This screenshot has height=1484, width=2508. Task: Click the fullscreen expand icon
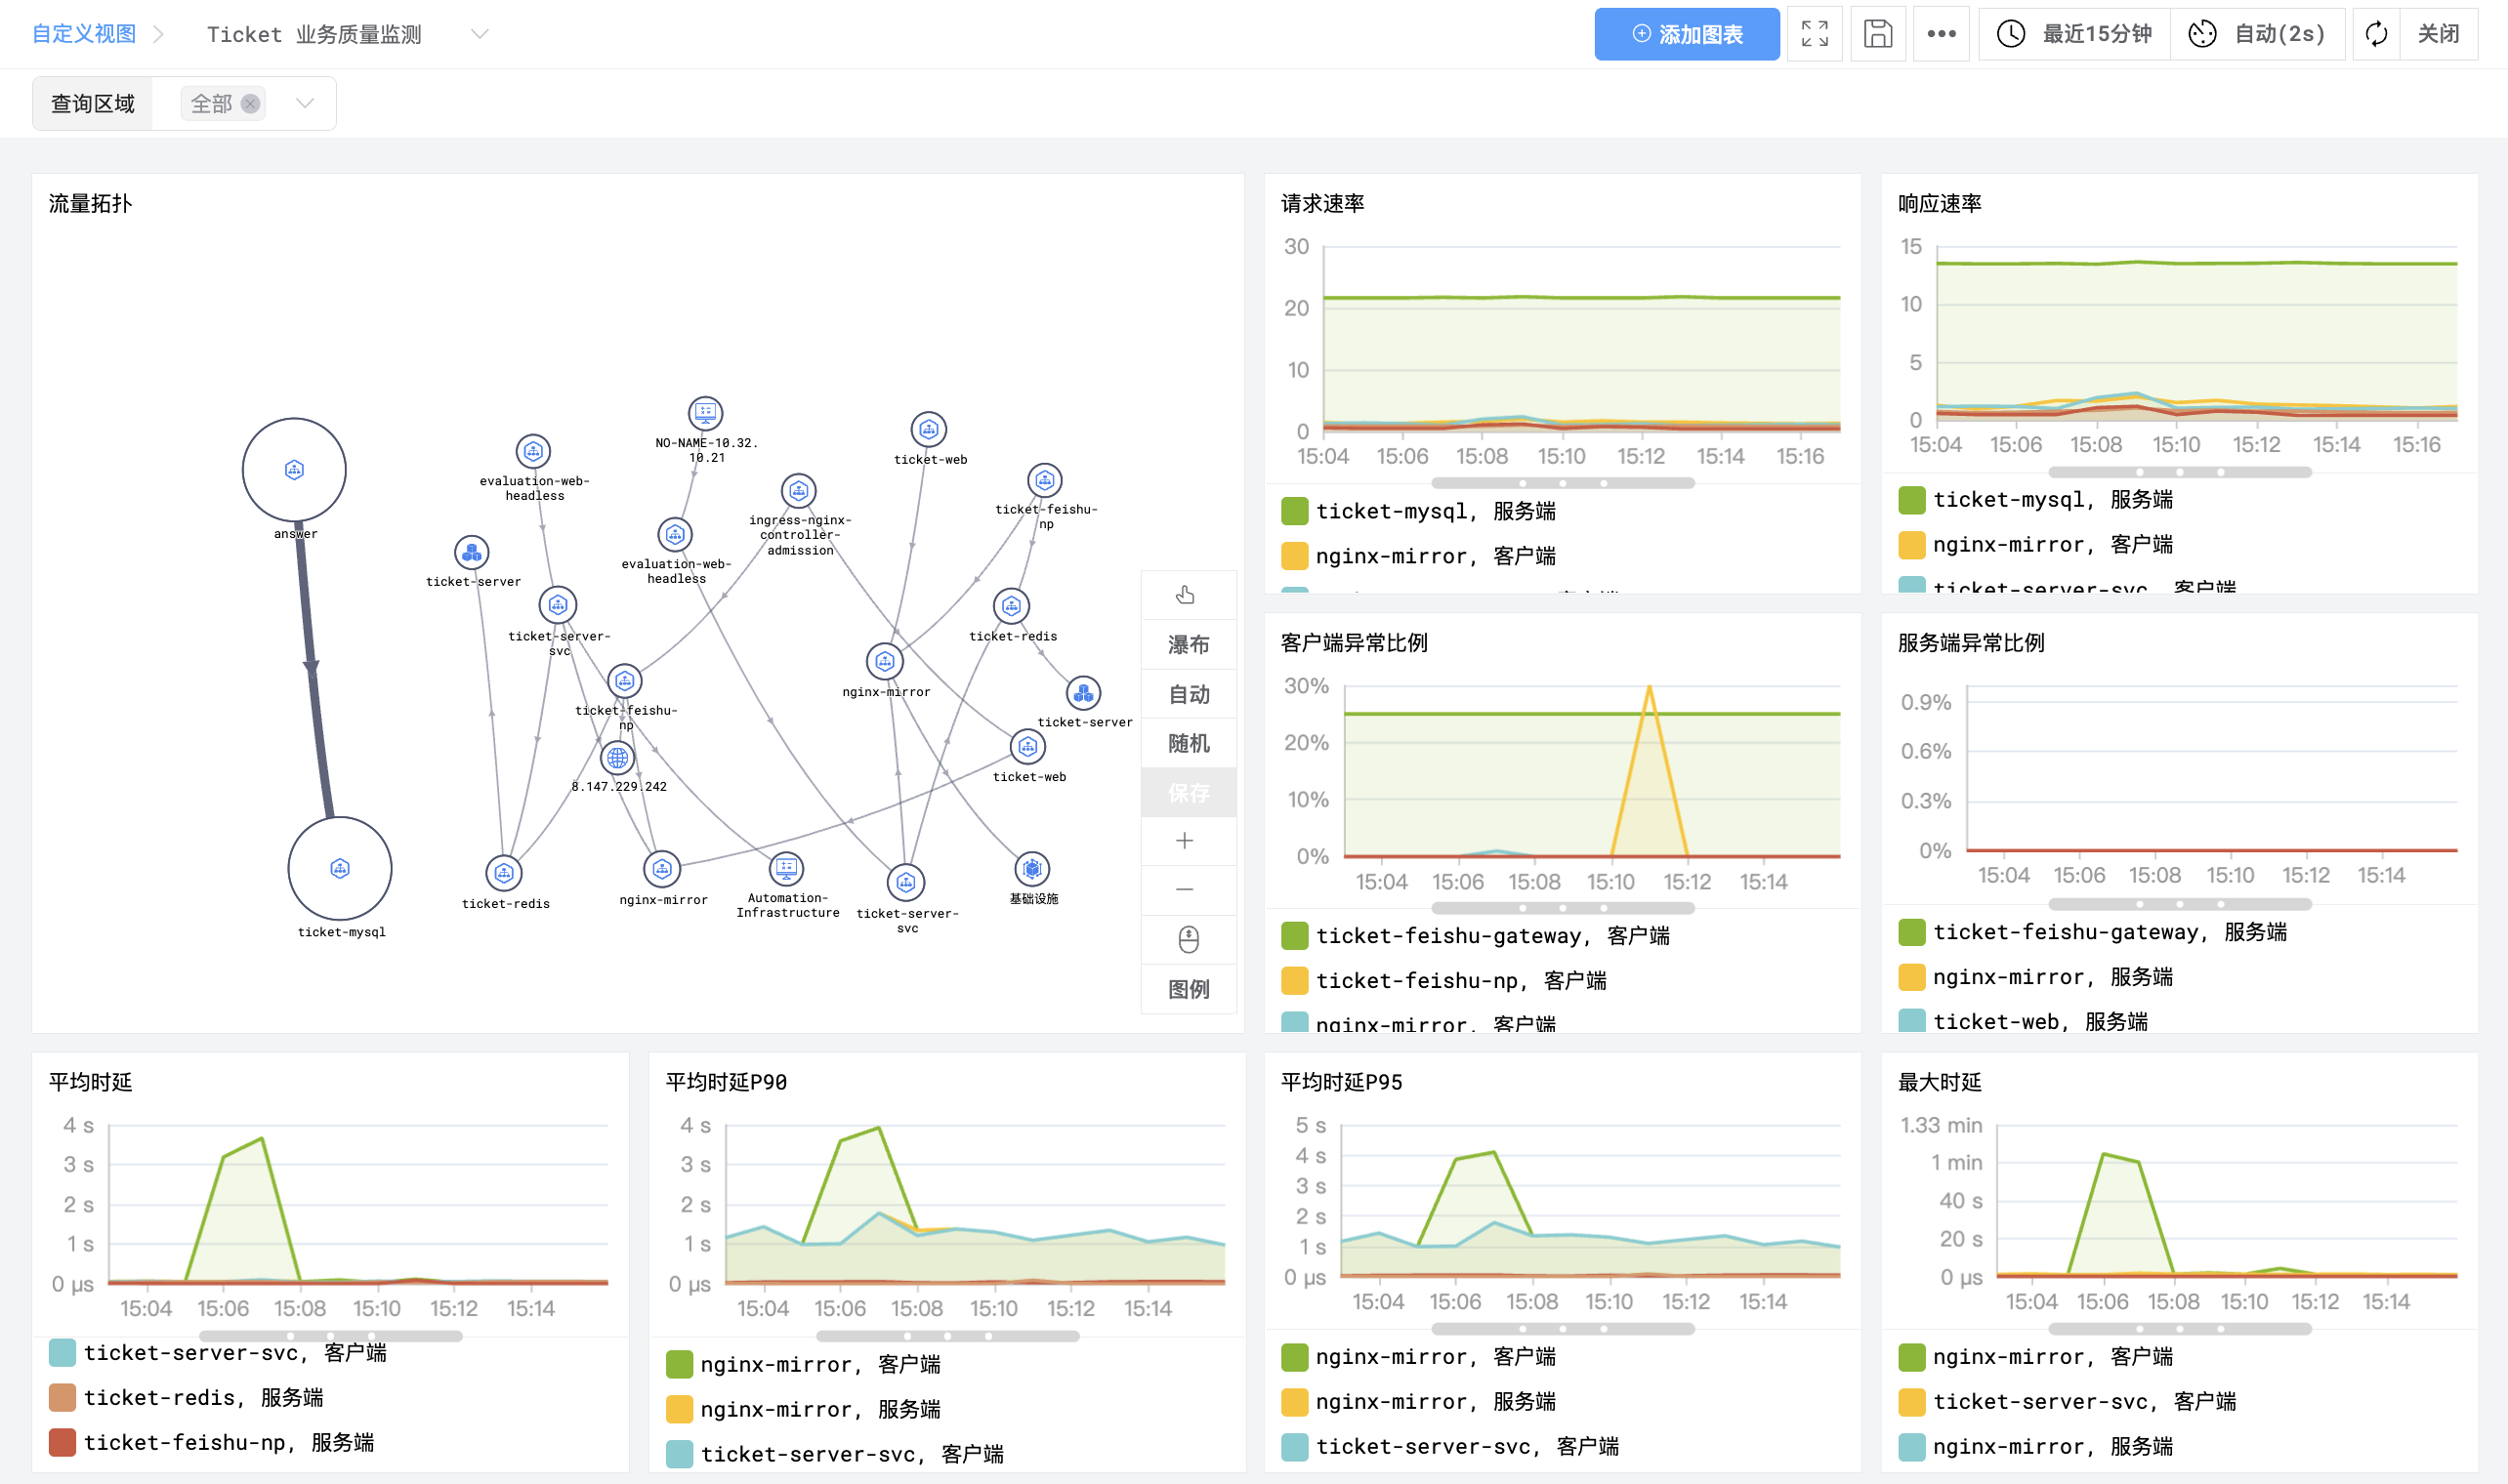coord(1814,34)
